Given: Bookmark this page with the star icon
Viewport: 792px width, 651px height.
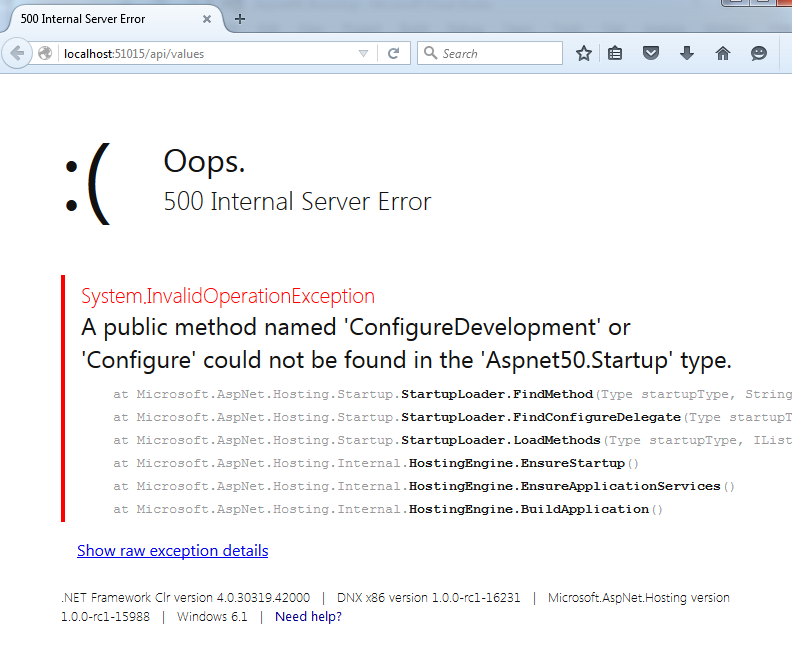Looking at the screenshot, I should tap(584, 54).
